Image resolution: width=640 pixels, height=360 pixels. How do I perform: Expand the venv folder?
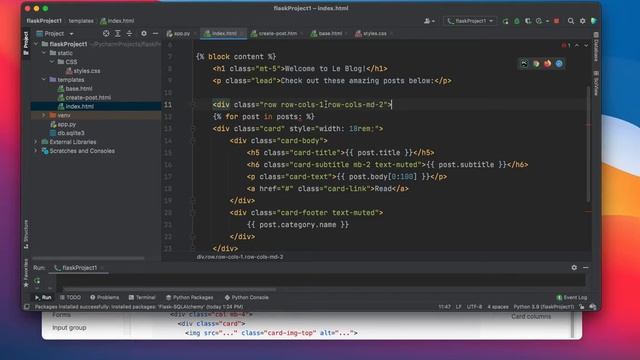pos(44,115)
